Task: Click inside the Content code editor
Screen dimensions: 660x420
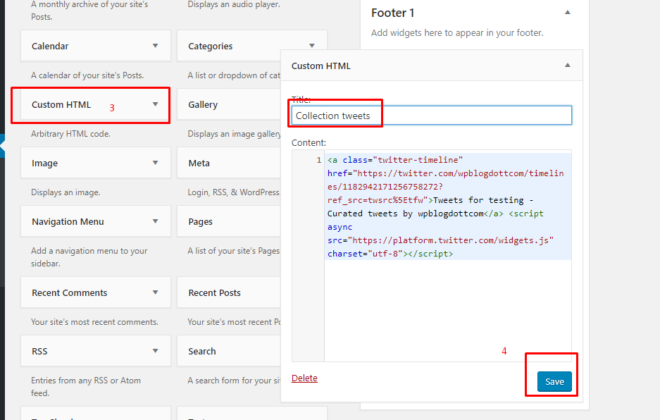Action: click(x=448, y=255)
